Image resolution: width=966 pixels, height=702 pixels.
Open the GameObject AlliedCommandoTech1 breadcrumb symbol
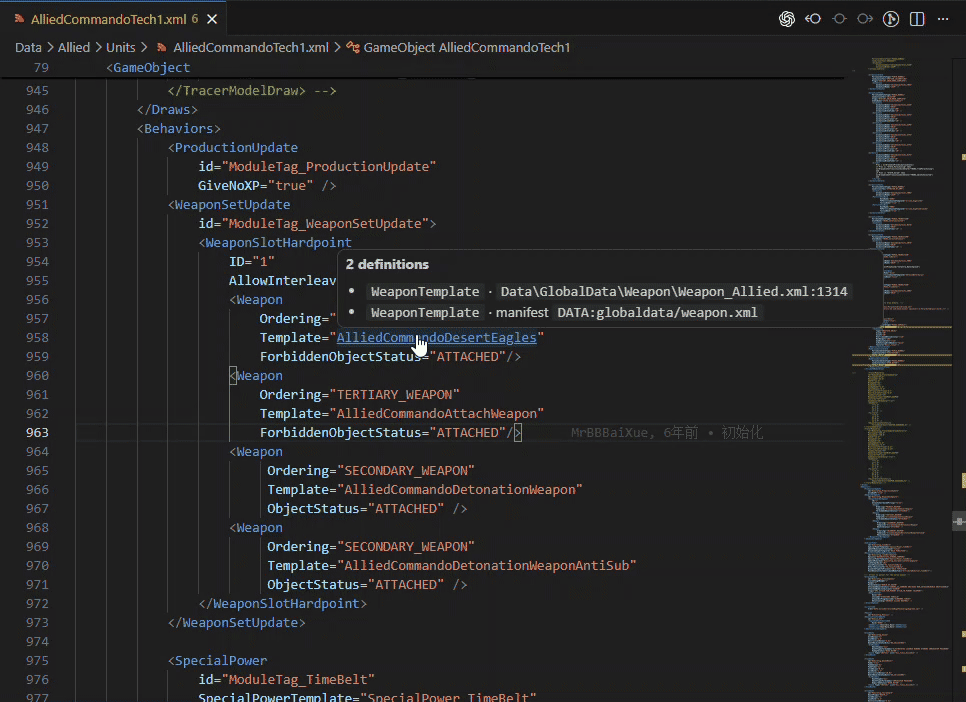click(x=466, y=47)
